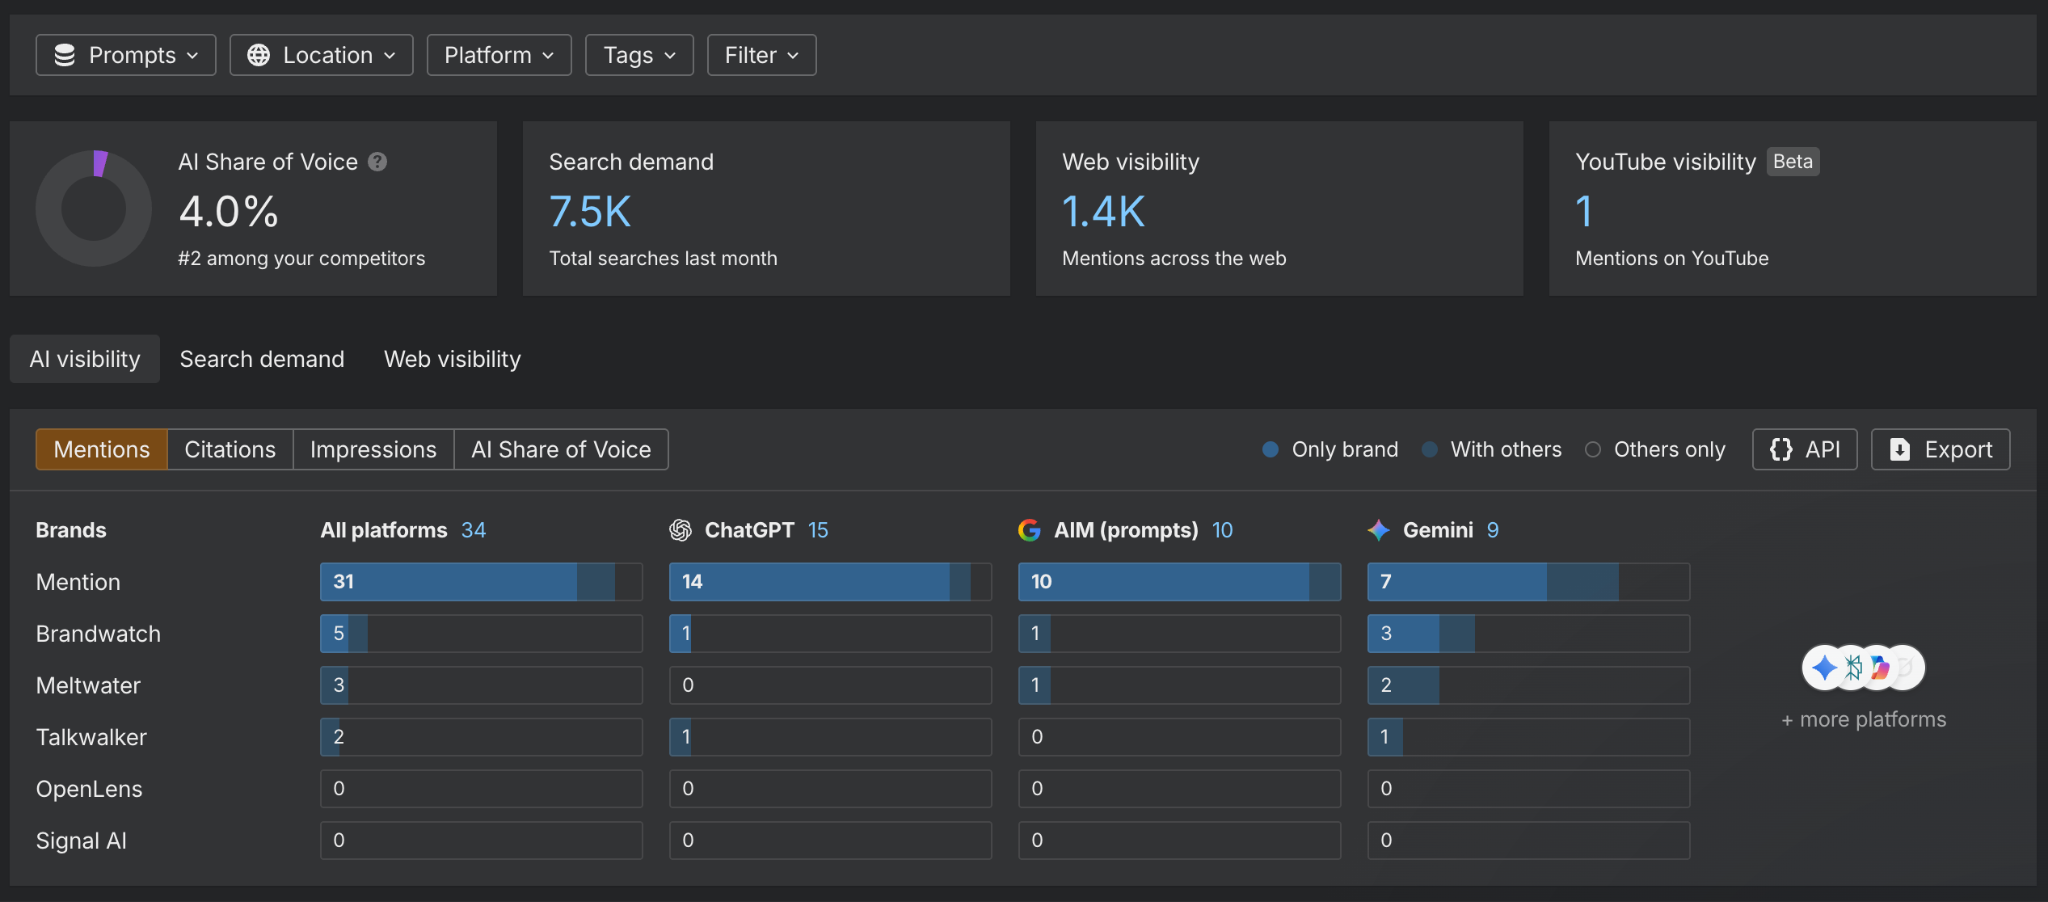Click the AI Share of Voice donut chart
2048x902 pixels.
tap(94, 208)
